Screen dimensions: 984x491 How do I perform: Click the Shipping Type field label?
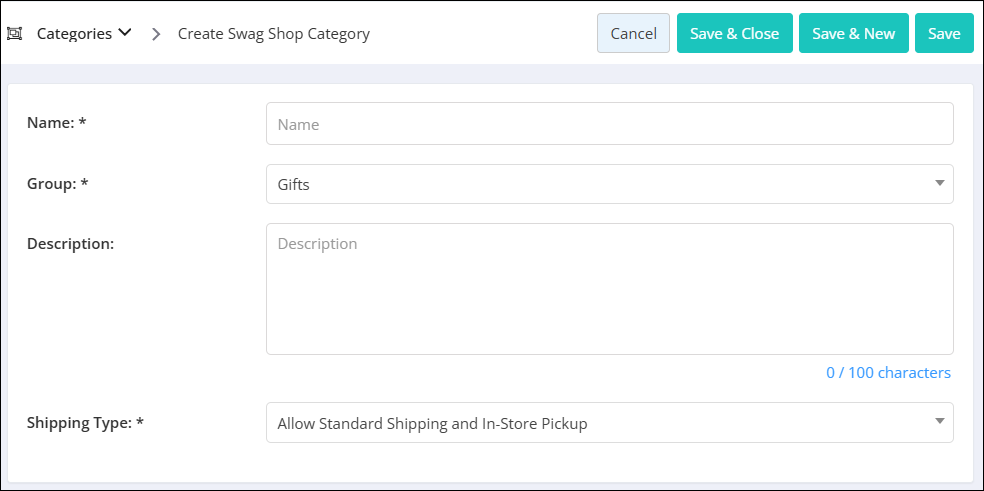coord(85,423)
